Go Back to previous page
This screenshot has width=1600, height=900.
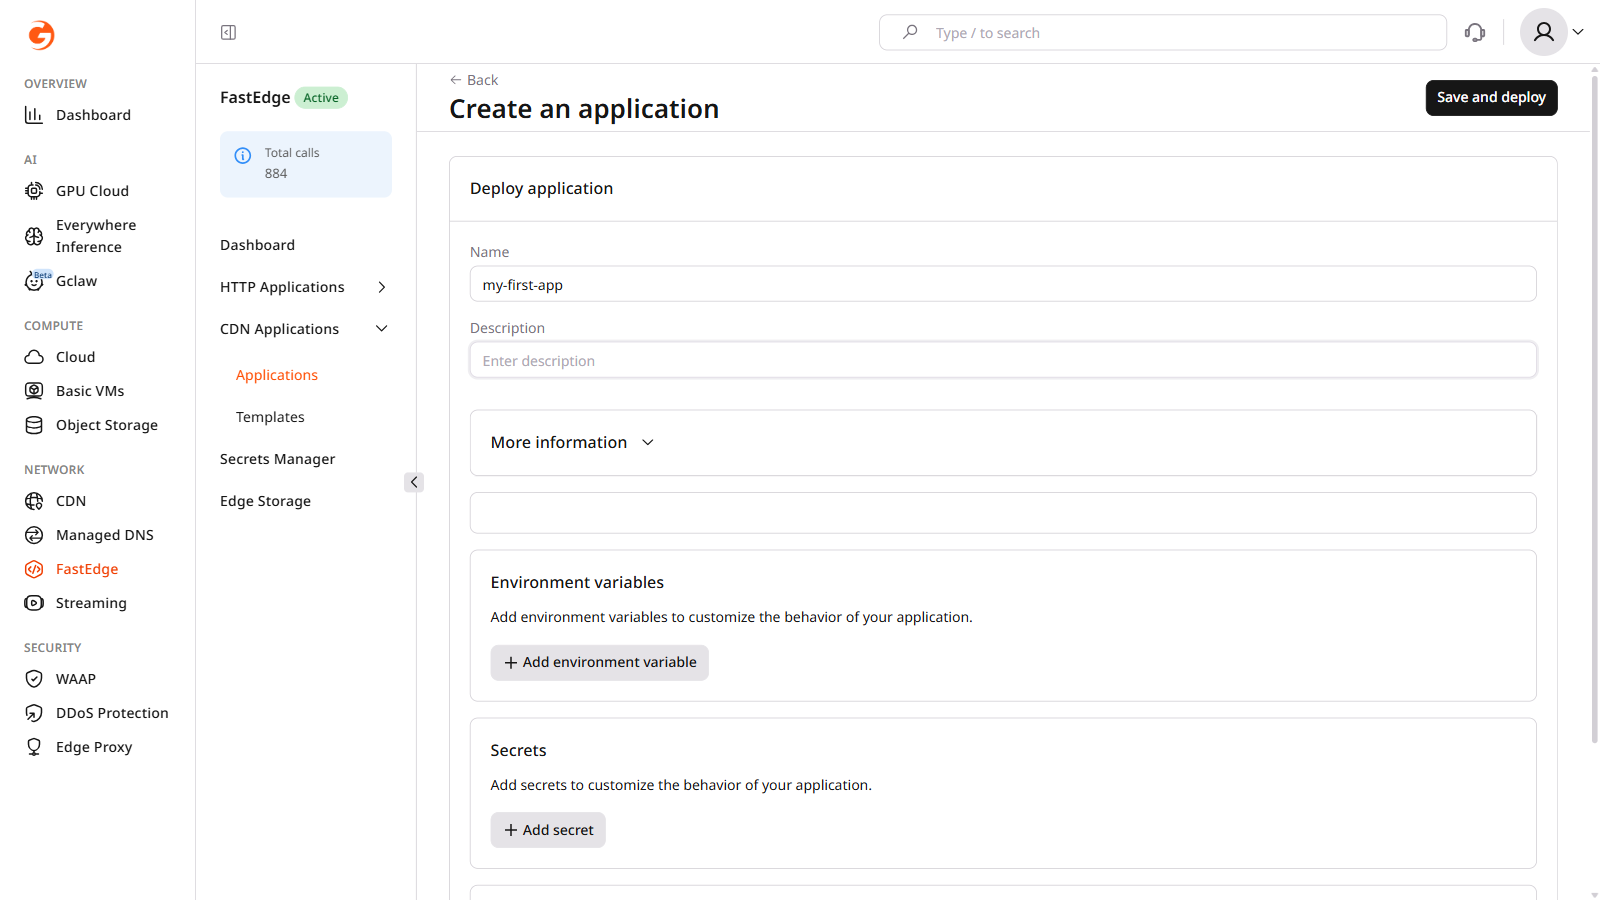474,80
